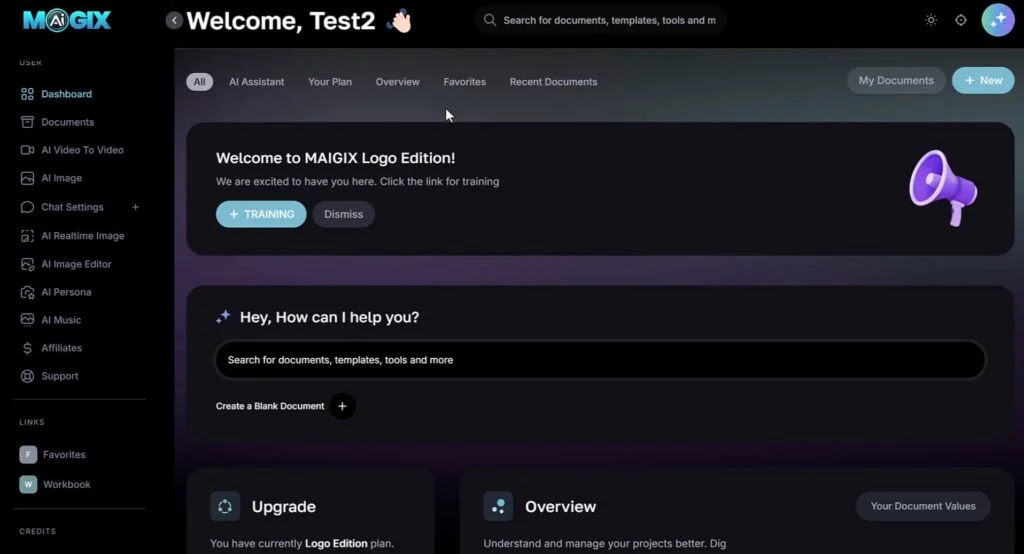Open the user avatar menu
Screen dimensions: 1024x554
[997, 20]
